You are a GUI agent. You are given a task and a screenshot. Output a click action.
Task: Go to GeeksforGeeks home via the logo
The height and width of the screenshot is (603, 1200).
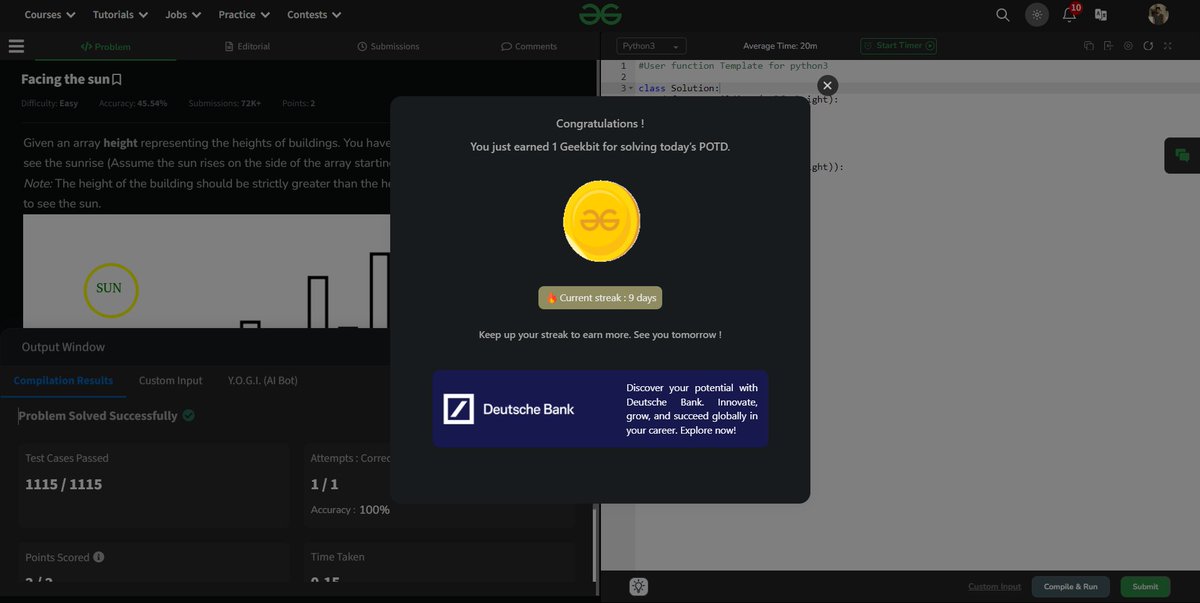[600, 14]
